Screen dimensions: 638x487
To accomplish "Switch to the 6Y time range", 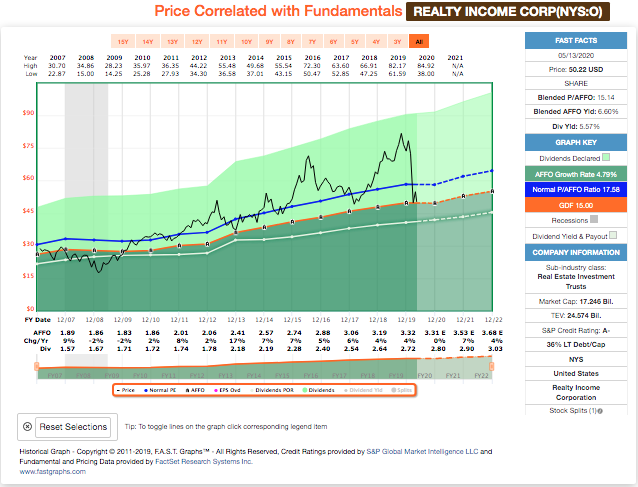I will pos(334,41).
